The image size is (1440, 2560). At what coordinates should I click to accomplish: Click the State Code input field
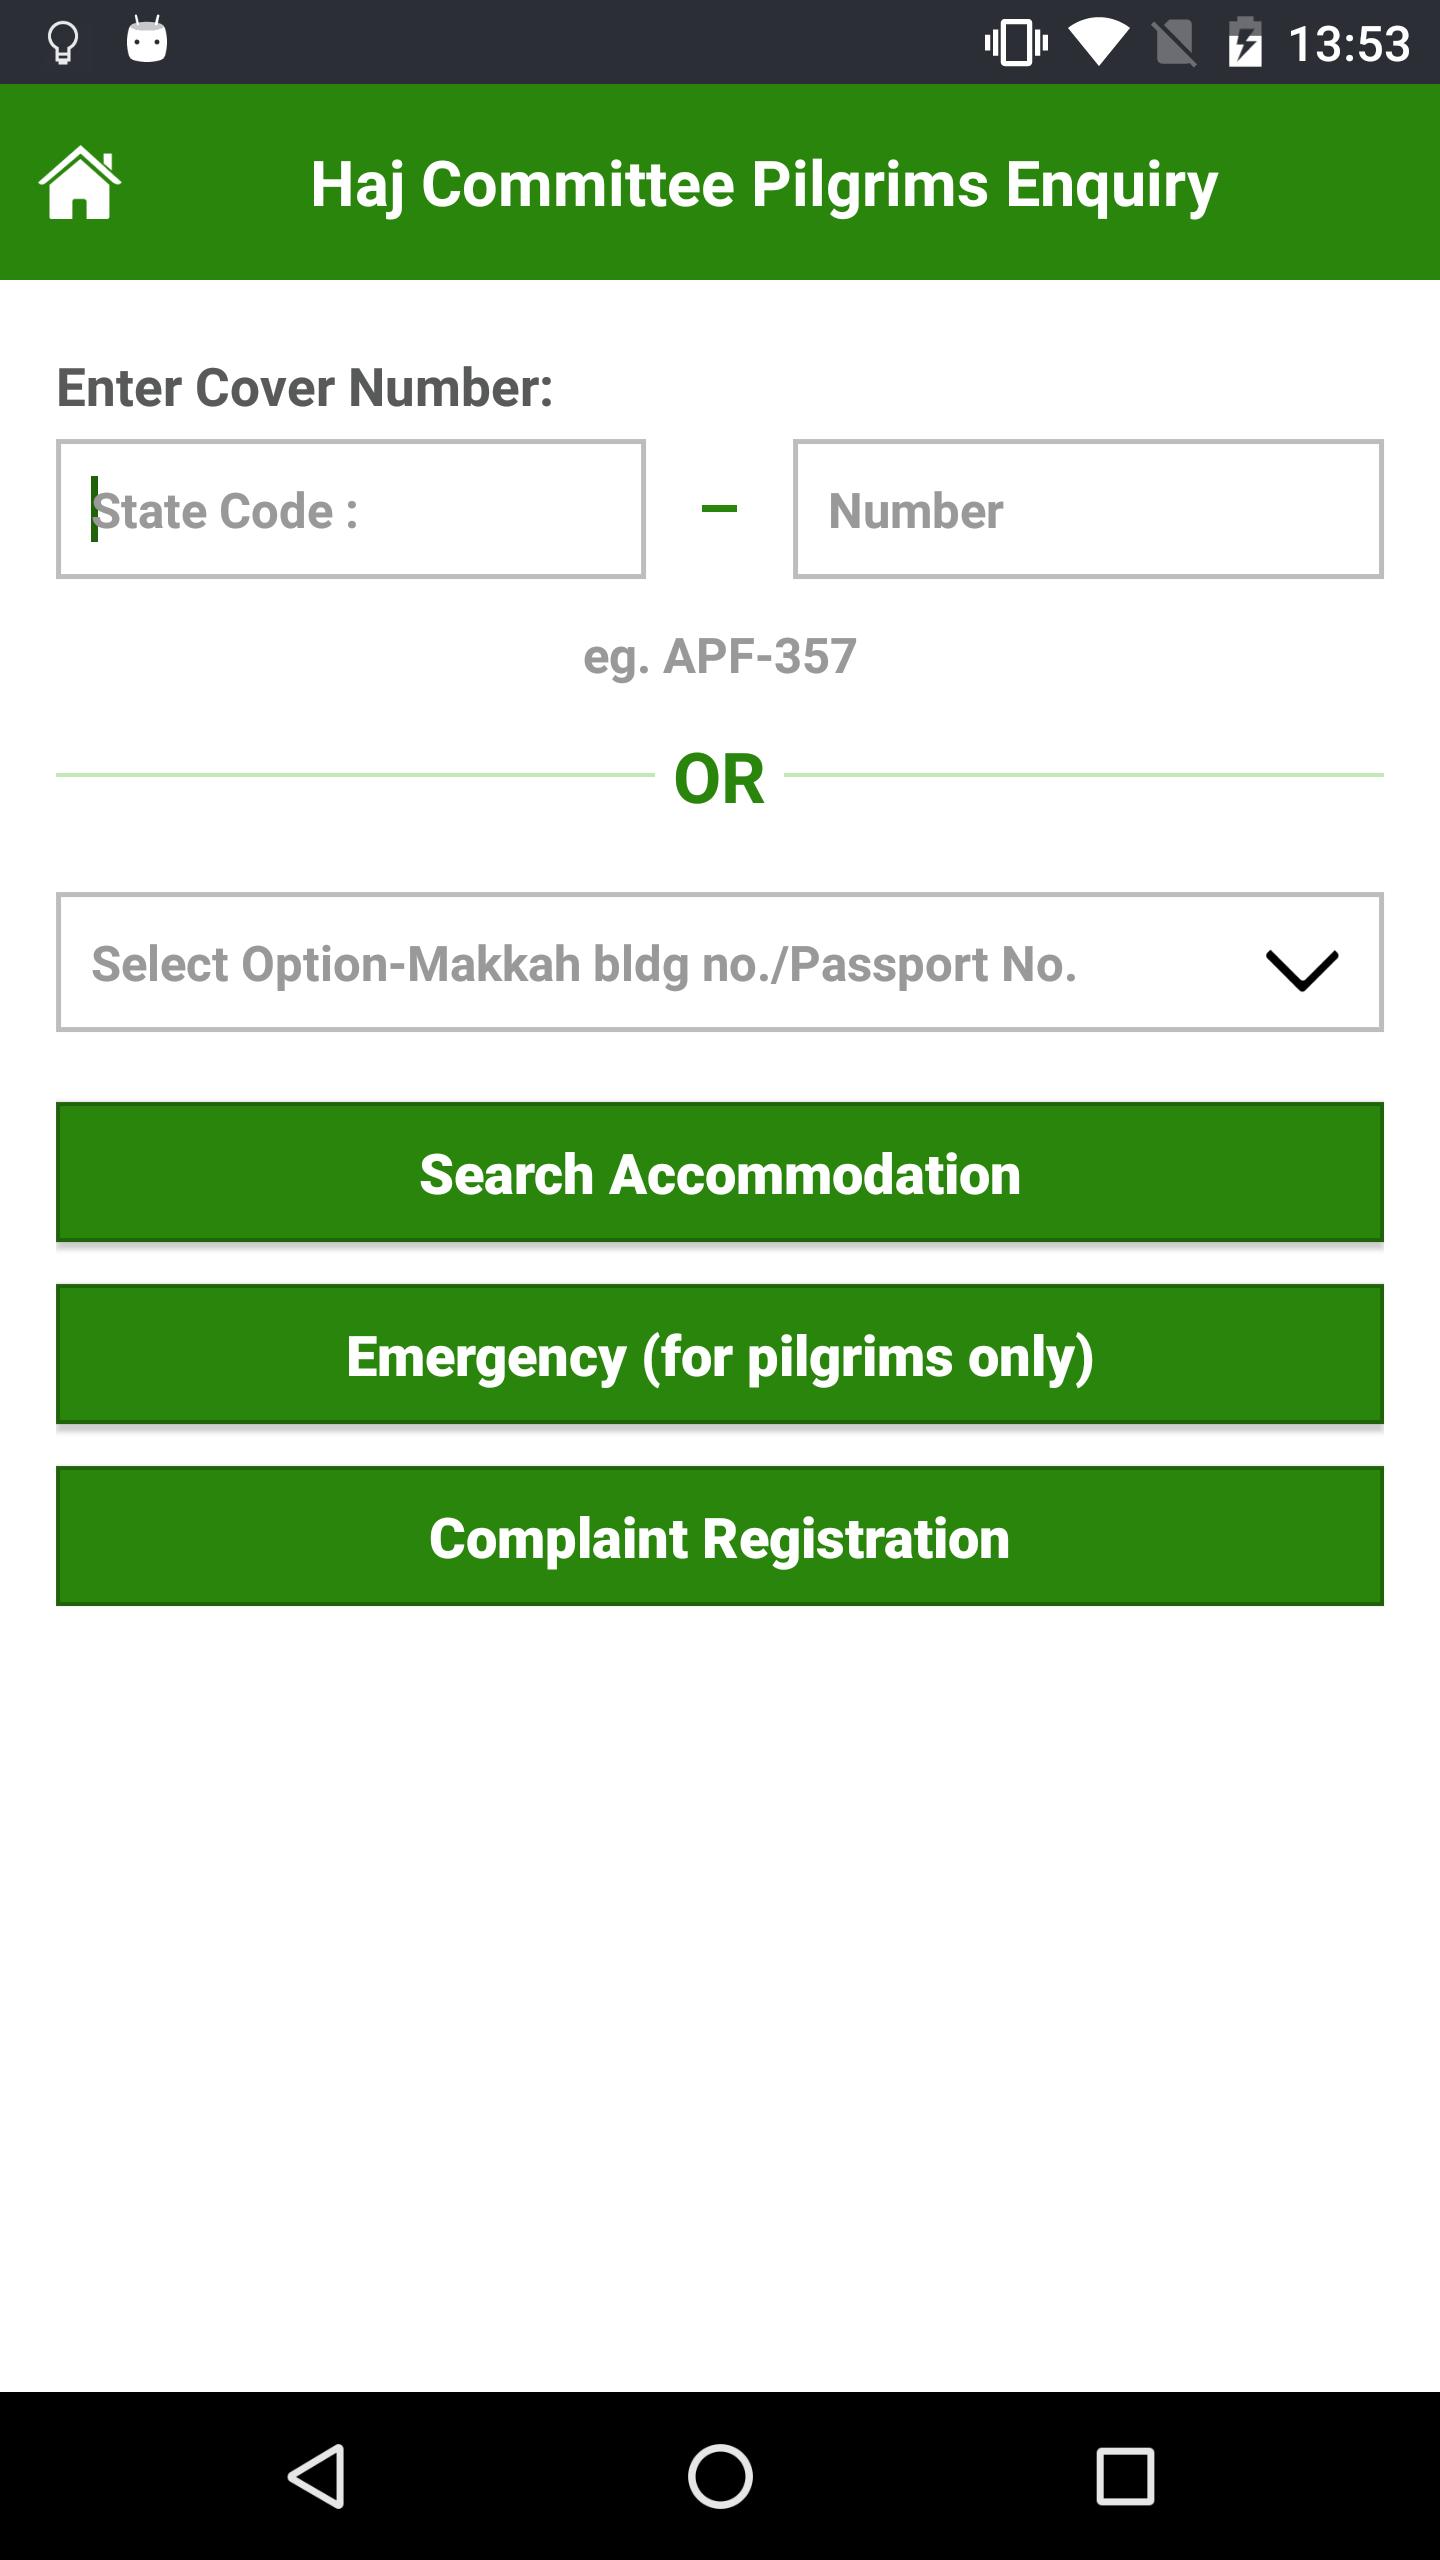(x=350, y=510)
